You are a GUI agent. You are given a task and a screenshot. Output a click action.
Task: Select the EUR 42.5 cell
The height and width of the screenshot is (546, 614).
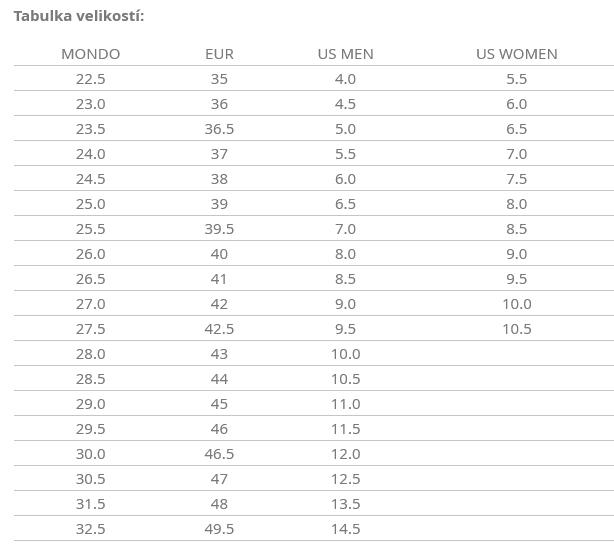click(x=219, y=329)
